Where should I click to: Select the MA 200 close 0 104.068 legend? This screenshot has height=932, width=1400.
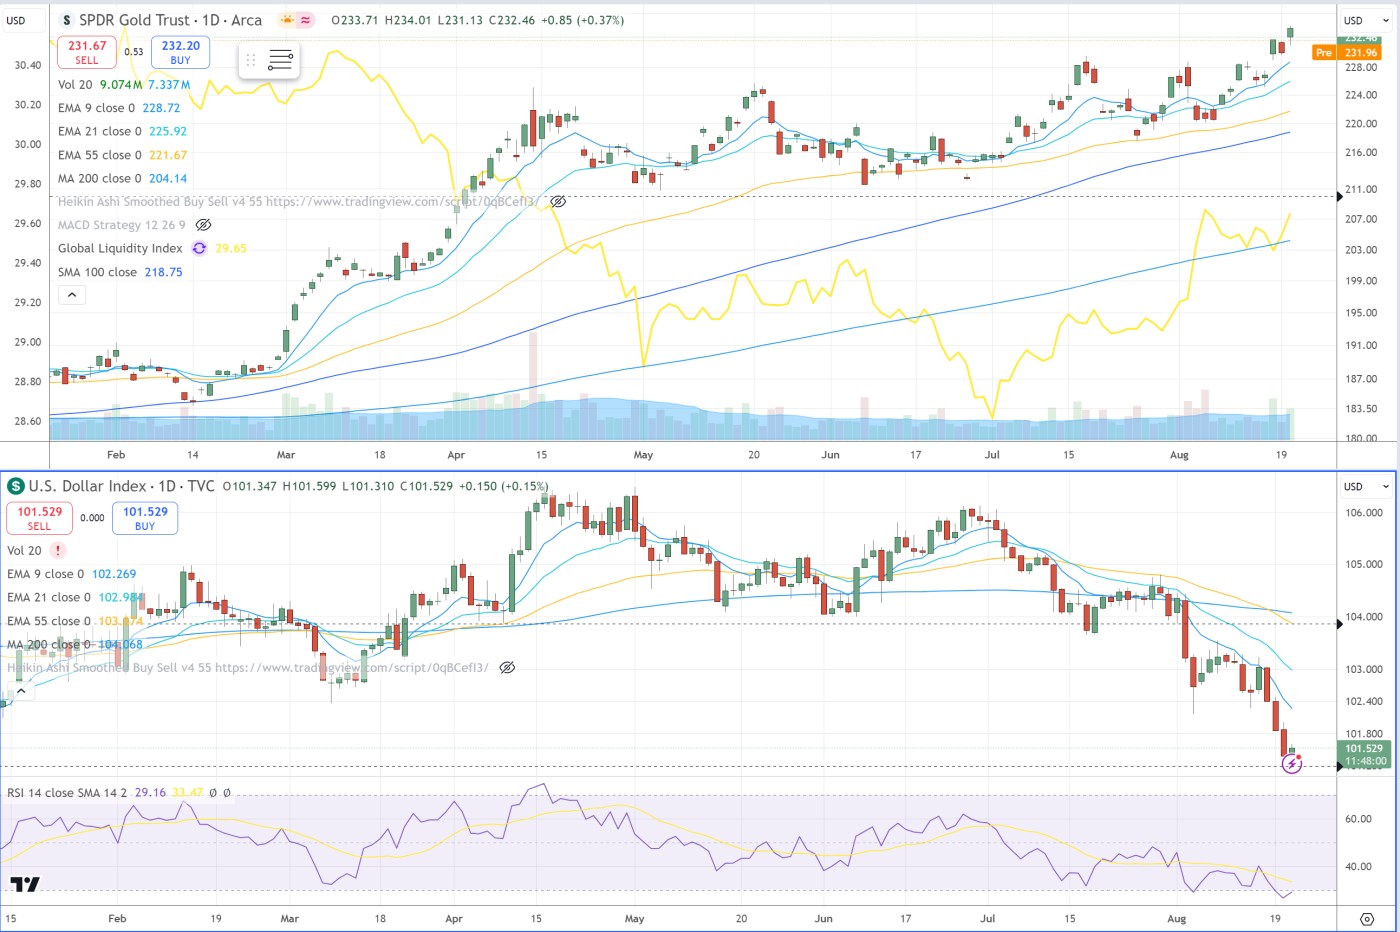pos(74,644)
